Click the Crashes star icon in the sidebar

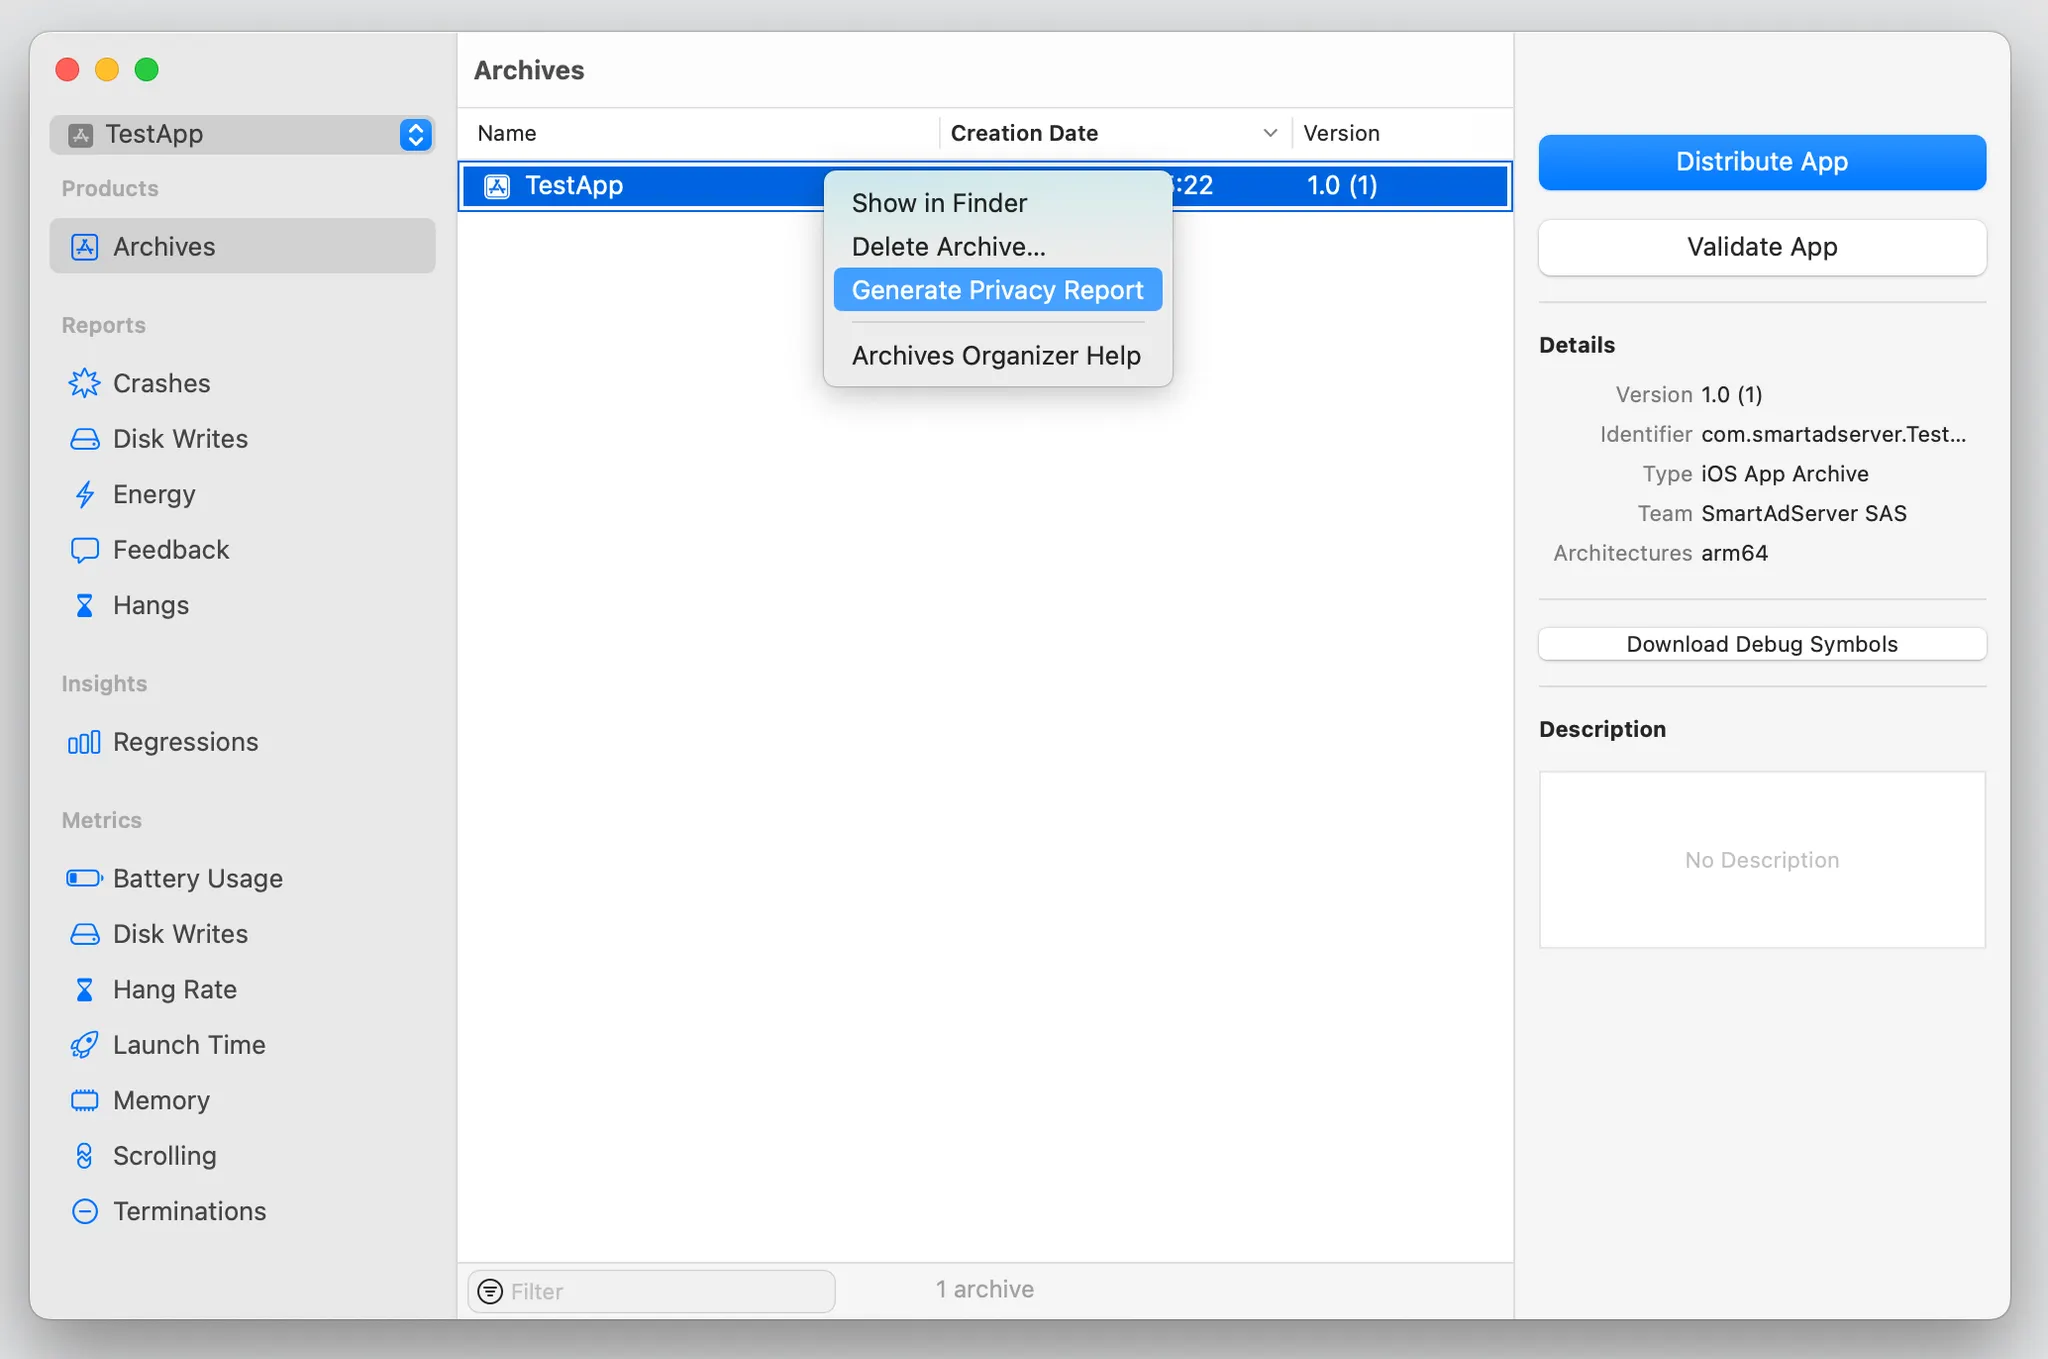click(84, 383)
